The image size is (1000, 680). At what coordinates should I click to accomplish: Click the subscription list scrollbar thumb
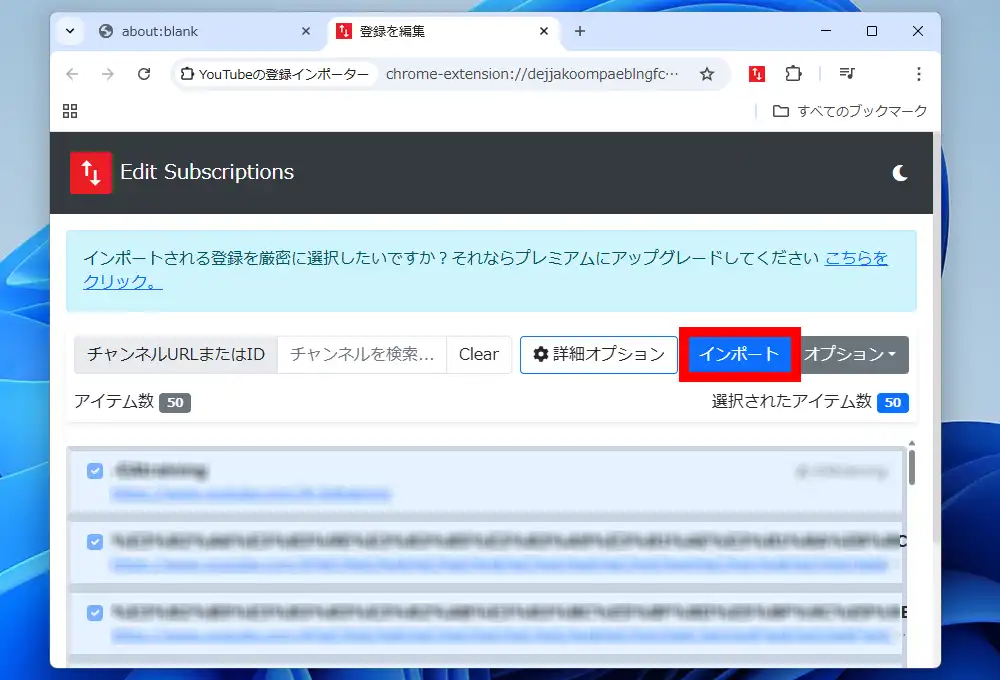click(912, 468)
